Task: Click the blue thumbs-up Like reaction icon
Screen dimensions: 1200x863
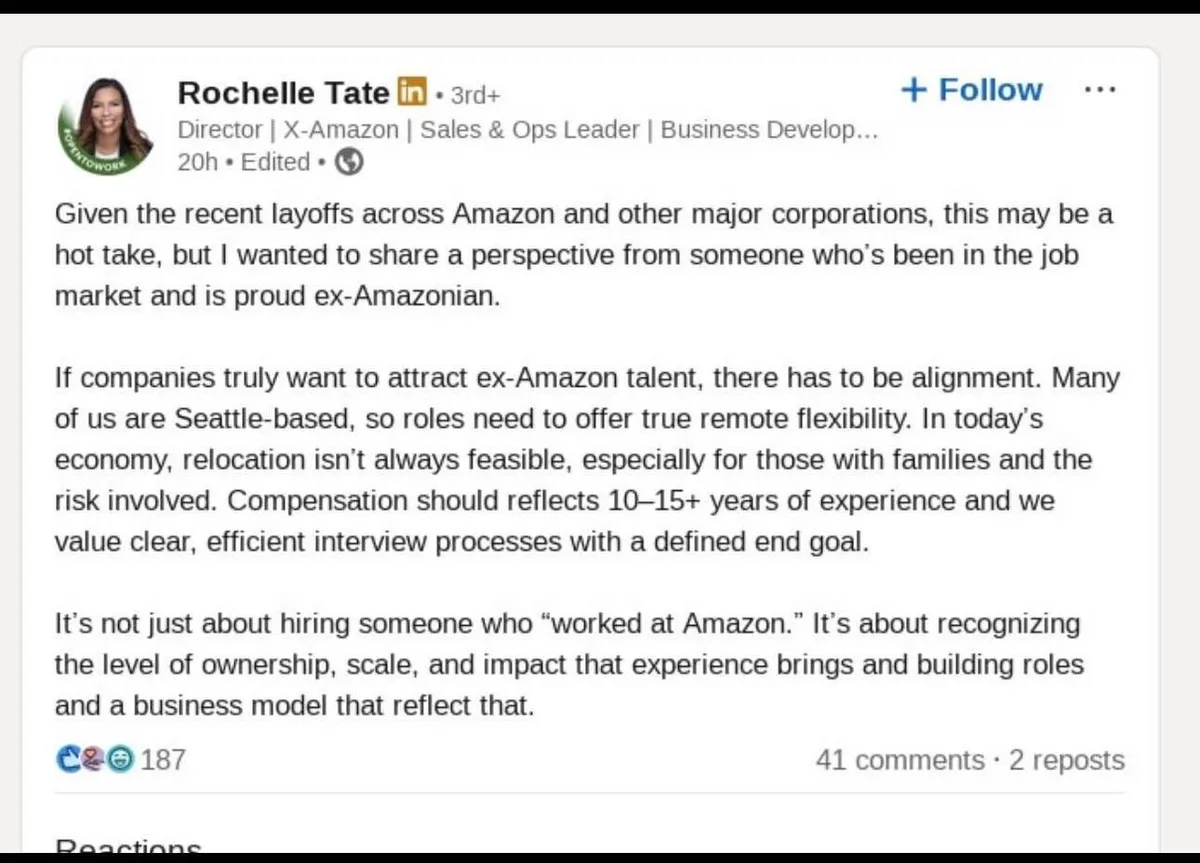Action: coord(68,760)
